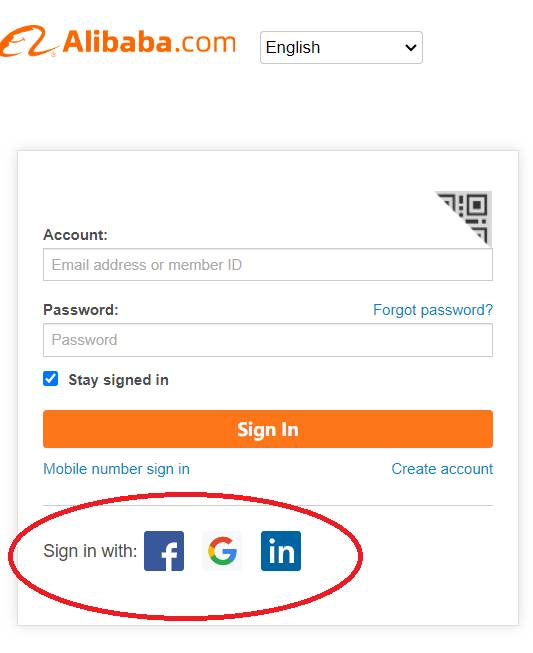Screen dimensions: 533x653
Task: Open the Forgot password? link
Action: click(x=433, y=310)
